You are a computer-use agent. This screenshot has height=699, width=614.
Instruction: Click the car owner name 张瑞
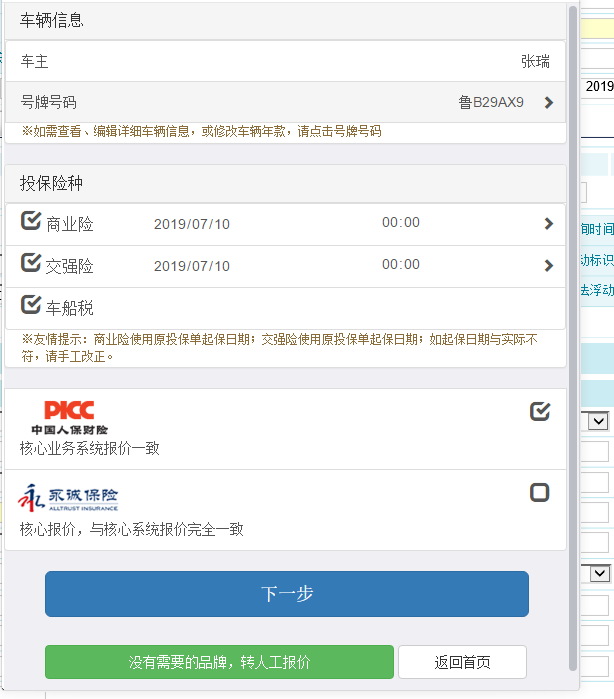click(x=535, y=61)
